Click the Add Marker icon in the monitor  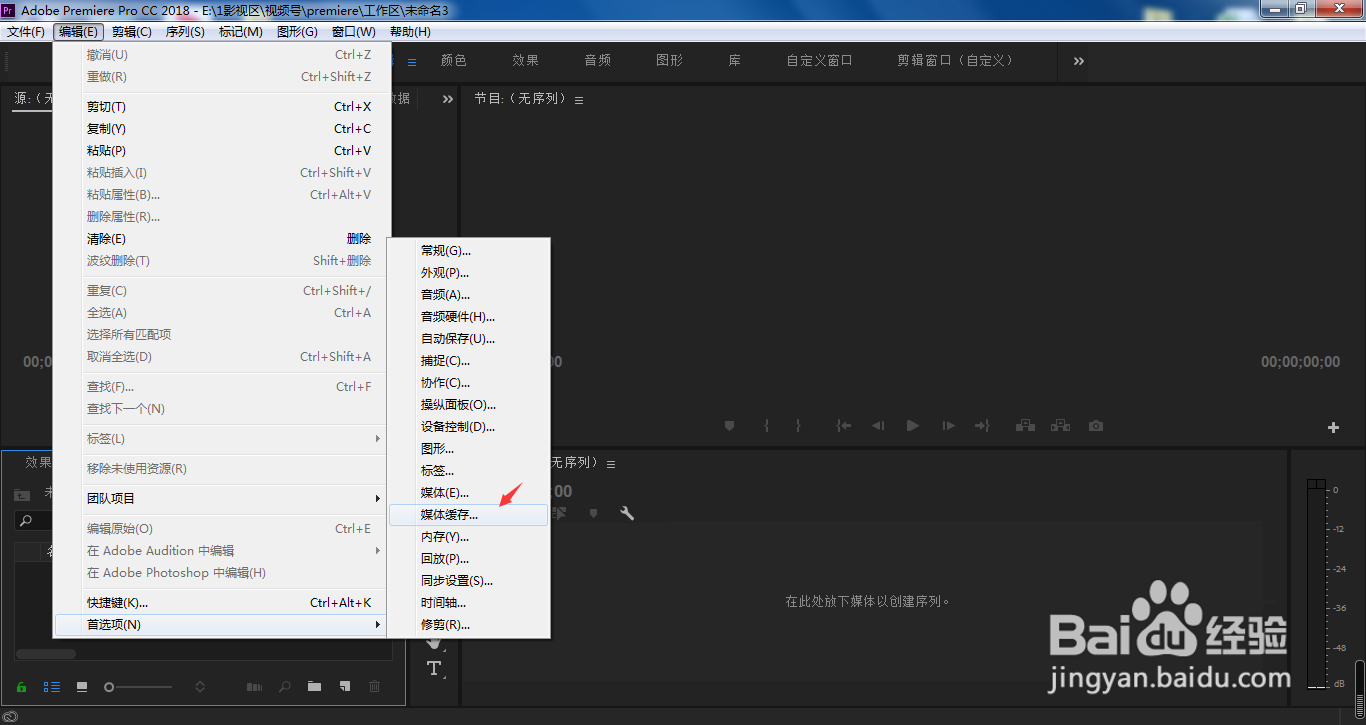point(729,426)
